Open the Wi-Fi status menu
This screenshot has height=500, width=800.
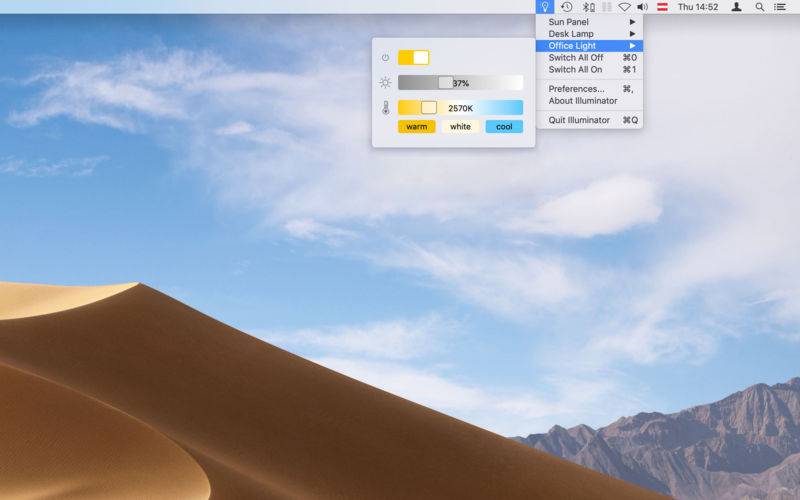624,7
